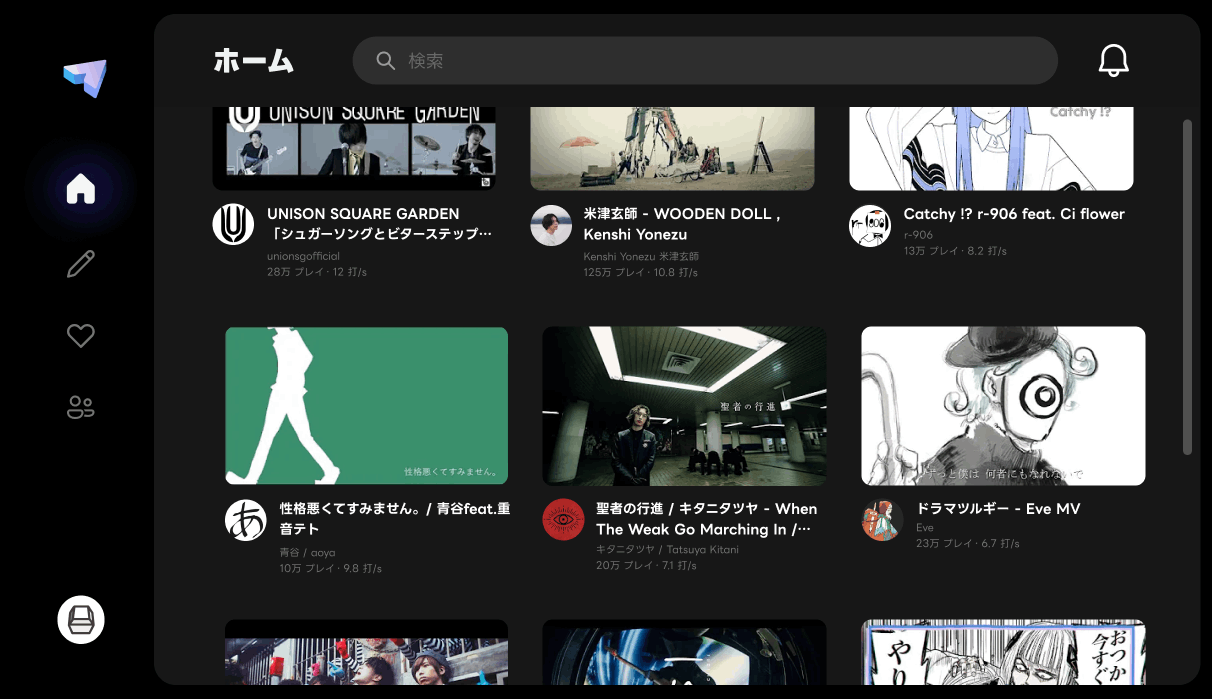The width and height of the screenshot is (1212, 699).
Task: Open 聖者の行進 video thumbnail
Action: click(684, 406)
